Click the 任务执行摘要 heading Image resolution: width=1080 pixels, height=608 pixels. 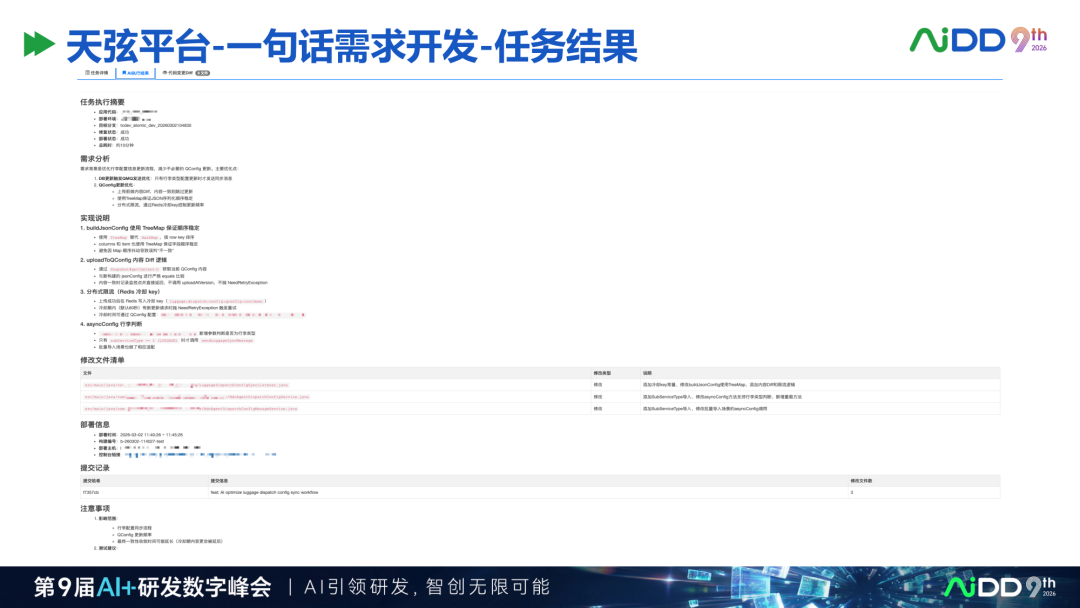(x=102, y=102)
